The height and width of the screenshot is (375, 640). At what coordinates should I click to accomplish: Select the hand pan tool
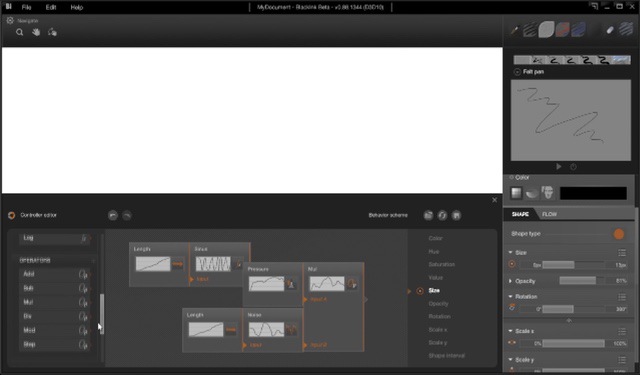pyautogui.click(x=36, y=32)
